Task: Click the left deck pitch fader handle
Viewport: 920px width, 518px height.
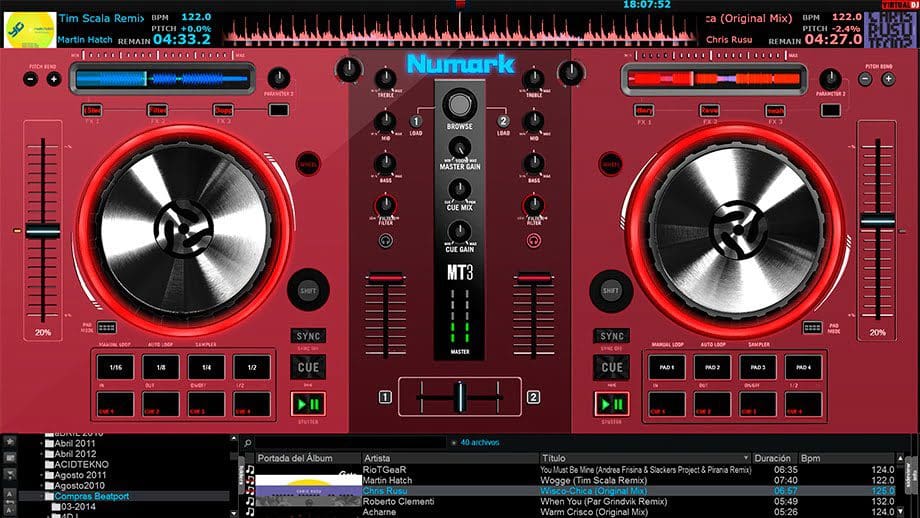Action: (x=43, y=231)
